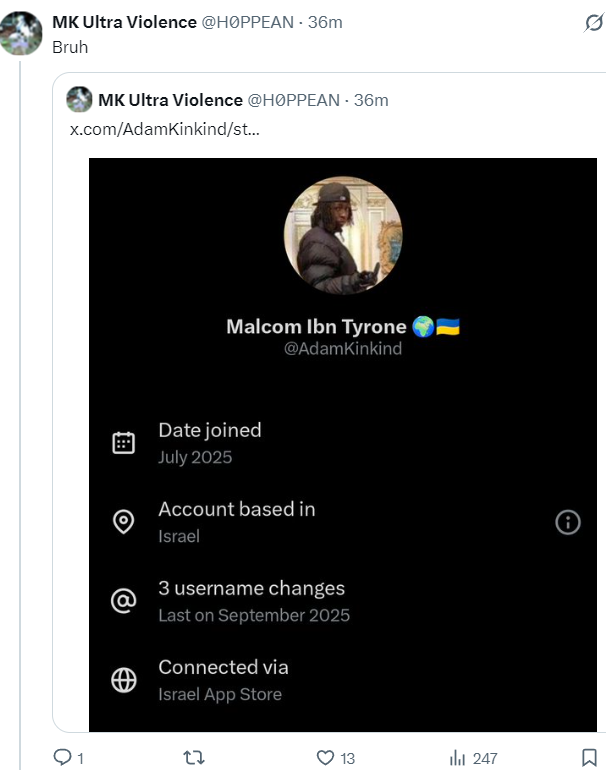This screenshot has height=770, width=606.
Task: Click the info icon beside Account based in
Action: click(x=568, y=522)
